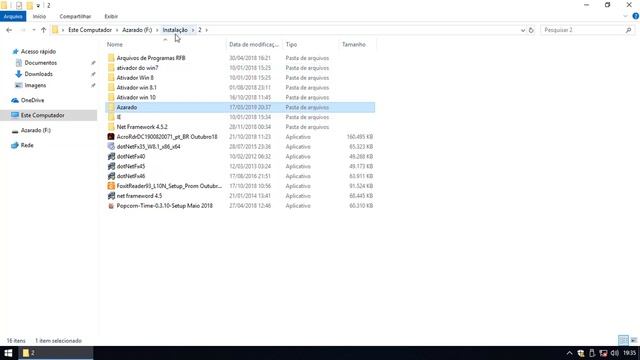Viewport: 640px width, 360px height.
Task: Click the search magnifier icon
Action: point(628,30)
